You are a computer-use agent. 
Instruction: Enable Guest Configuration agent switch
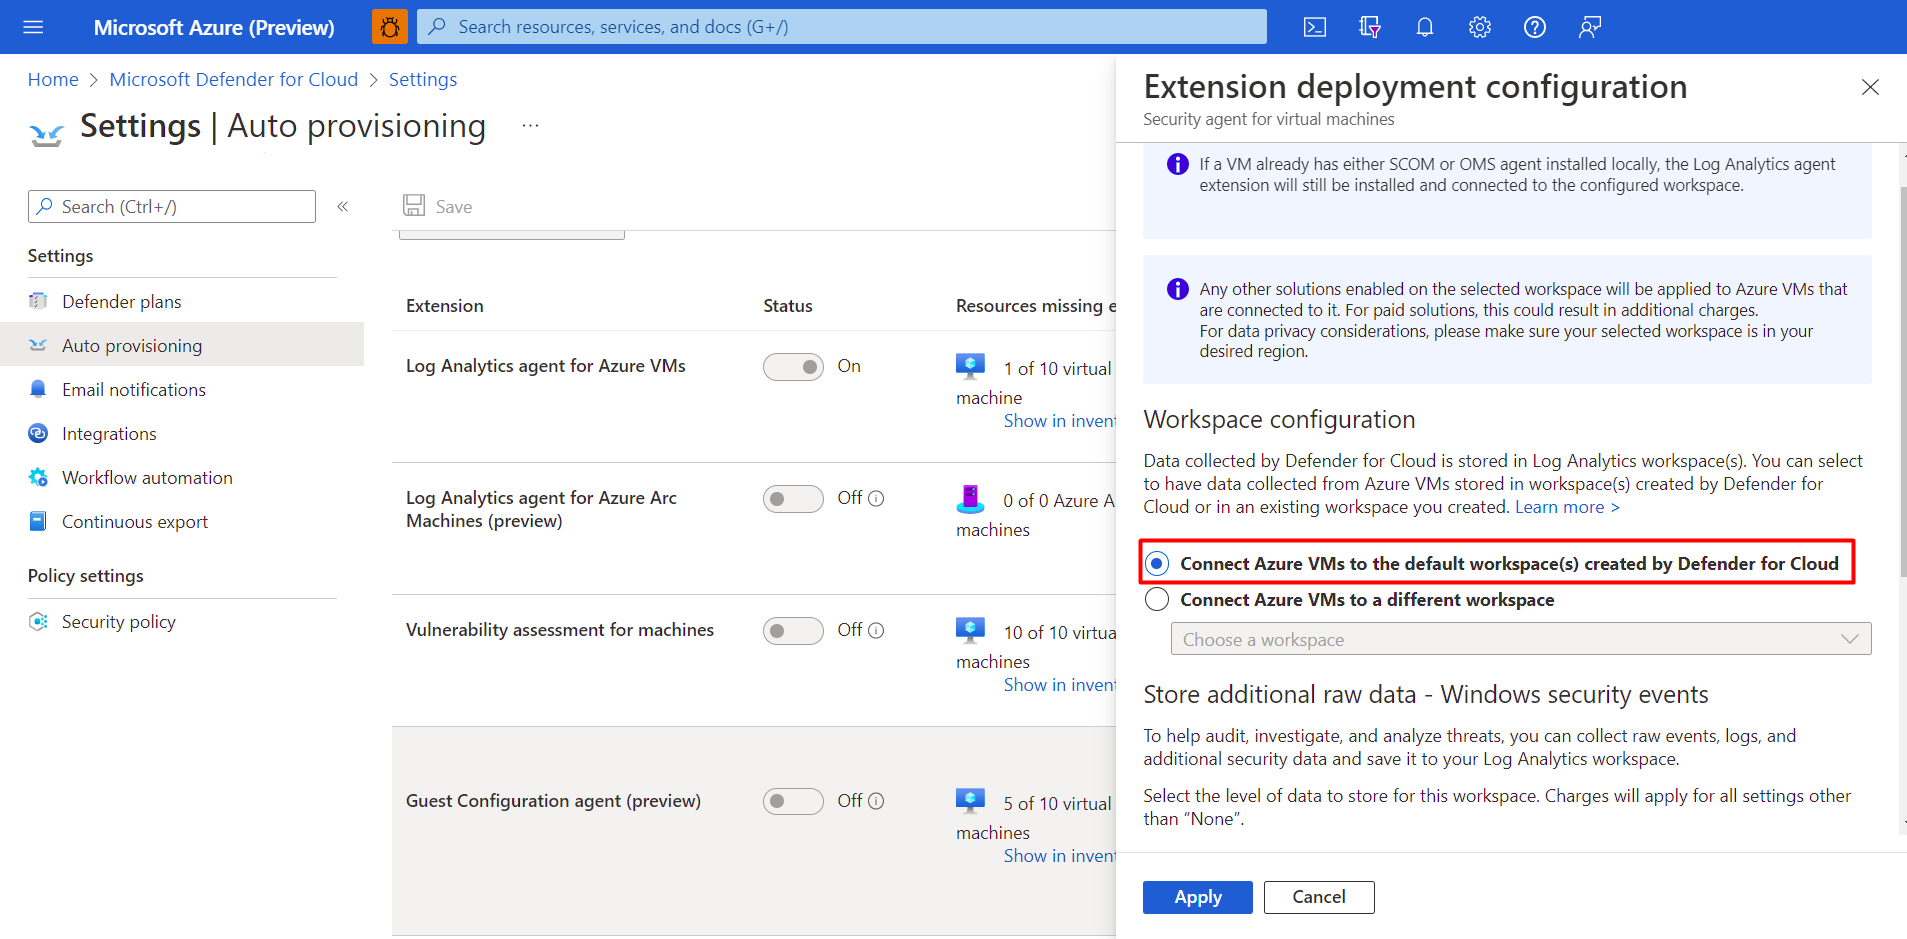click(793, 802)
